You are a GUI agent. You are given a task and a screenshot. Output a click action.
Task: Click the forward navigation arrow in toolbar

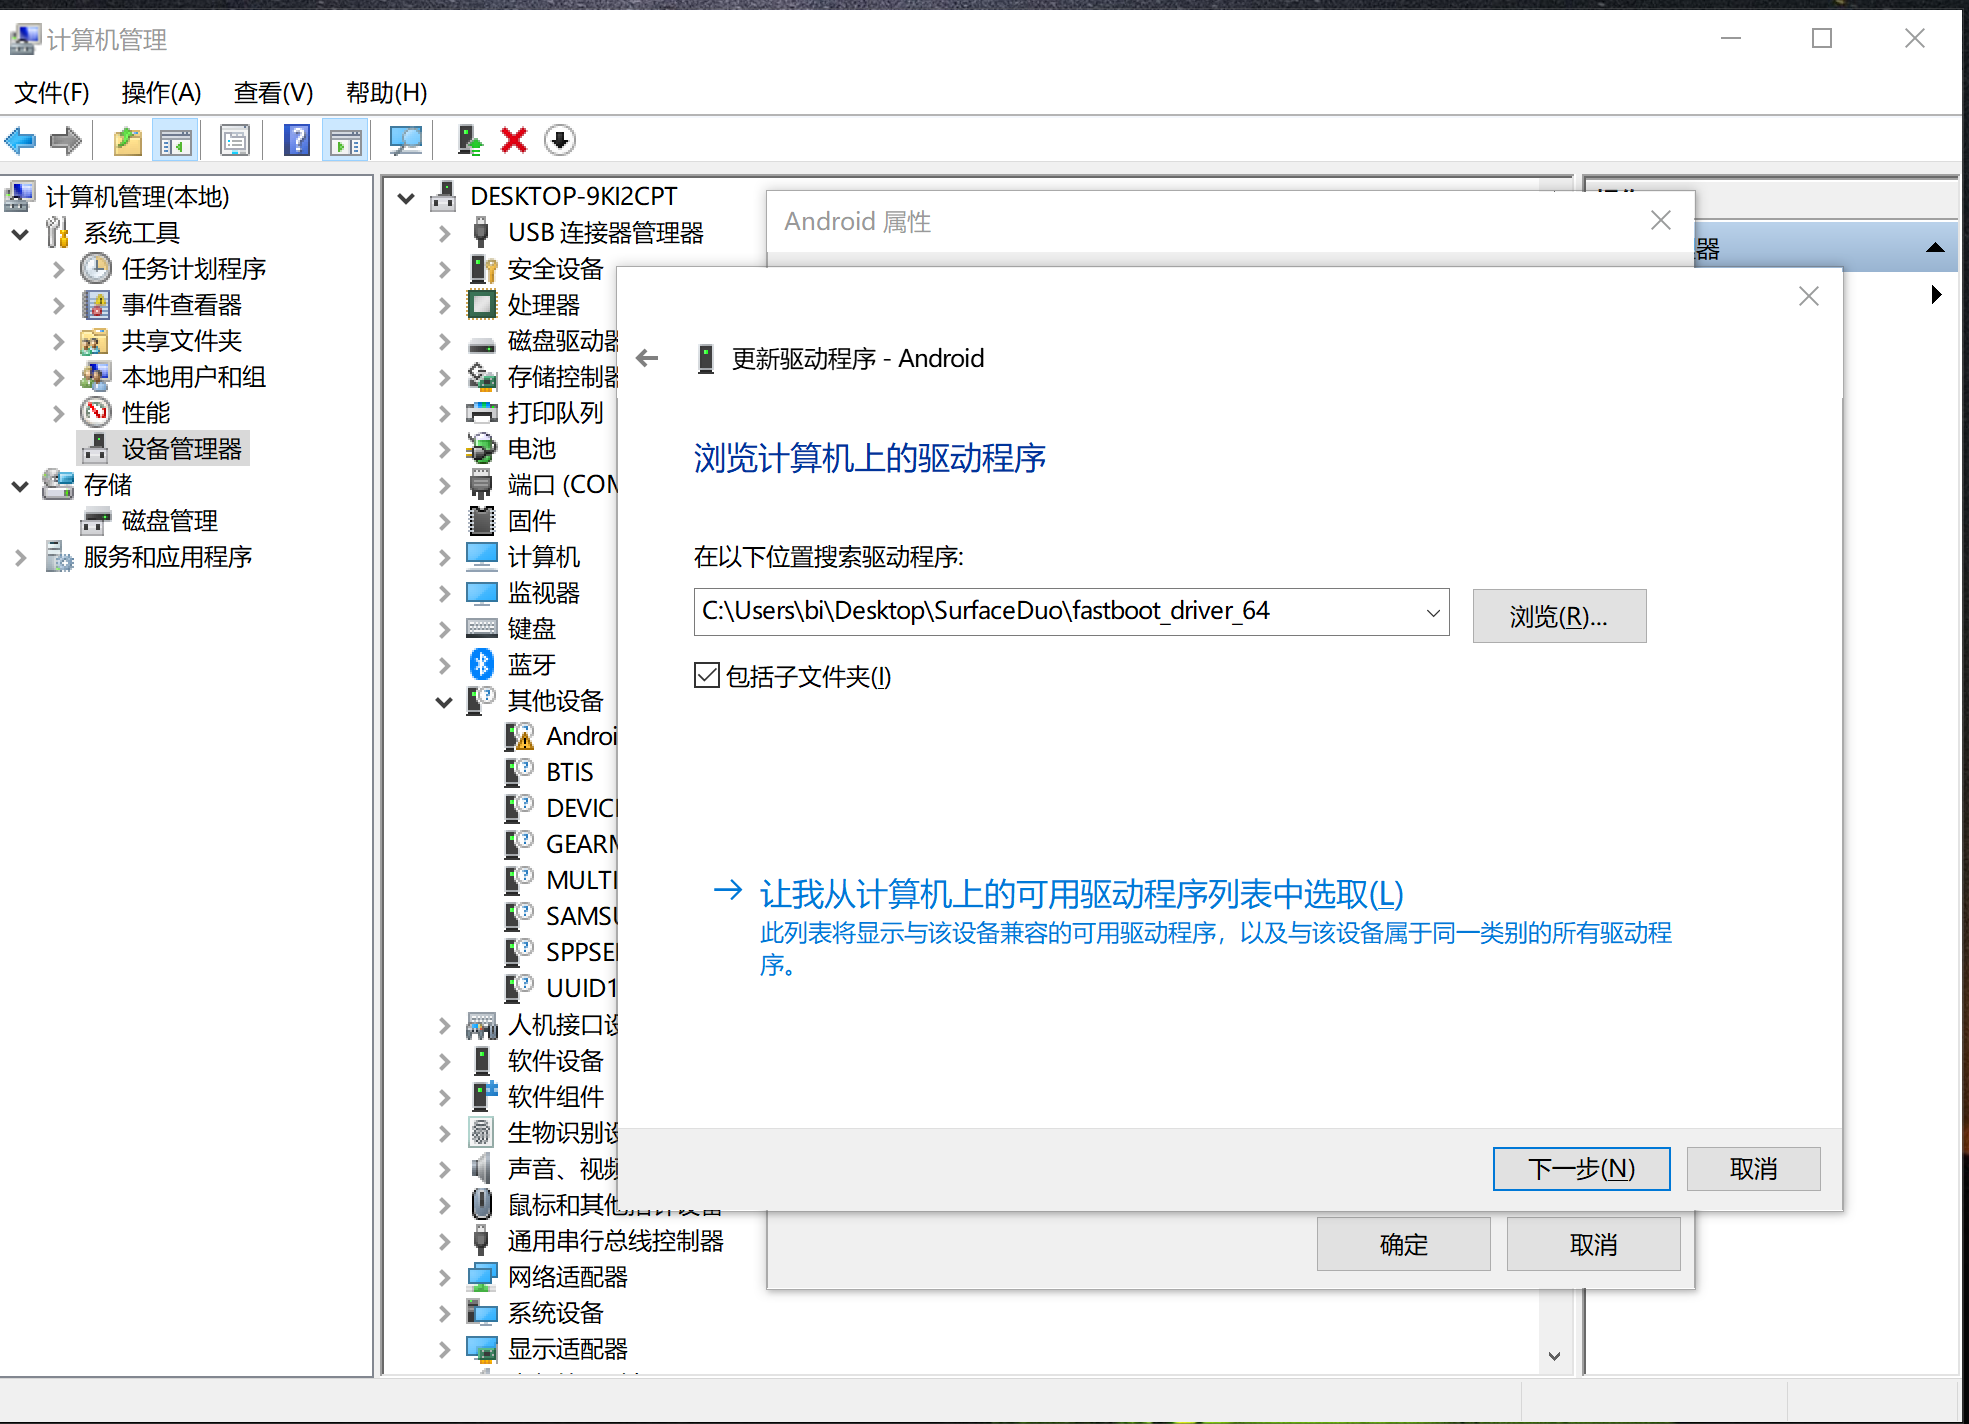click(x=65, y=140)
